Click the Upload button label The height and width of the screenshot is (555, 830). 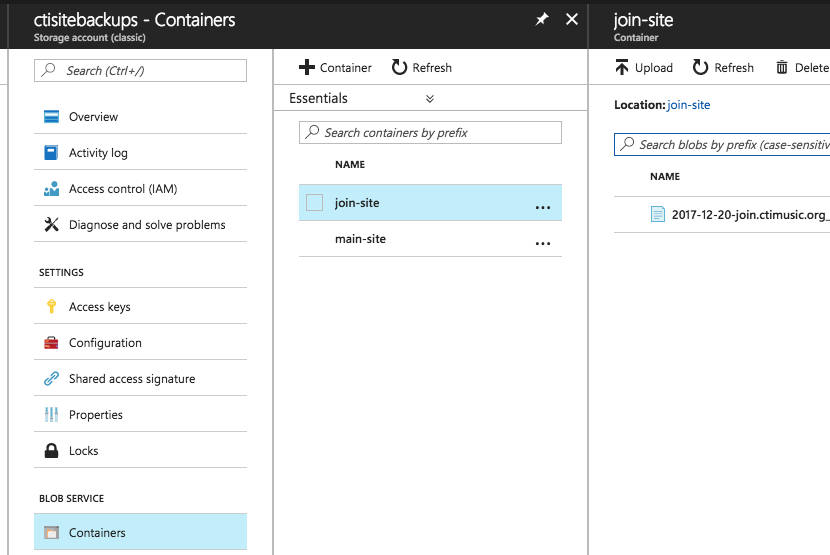(654, 68)
